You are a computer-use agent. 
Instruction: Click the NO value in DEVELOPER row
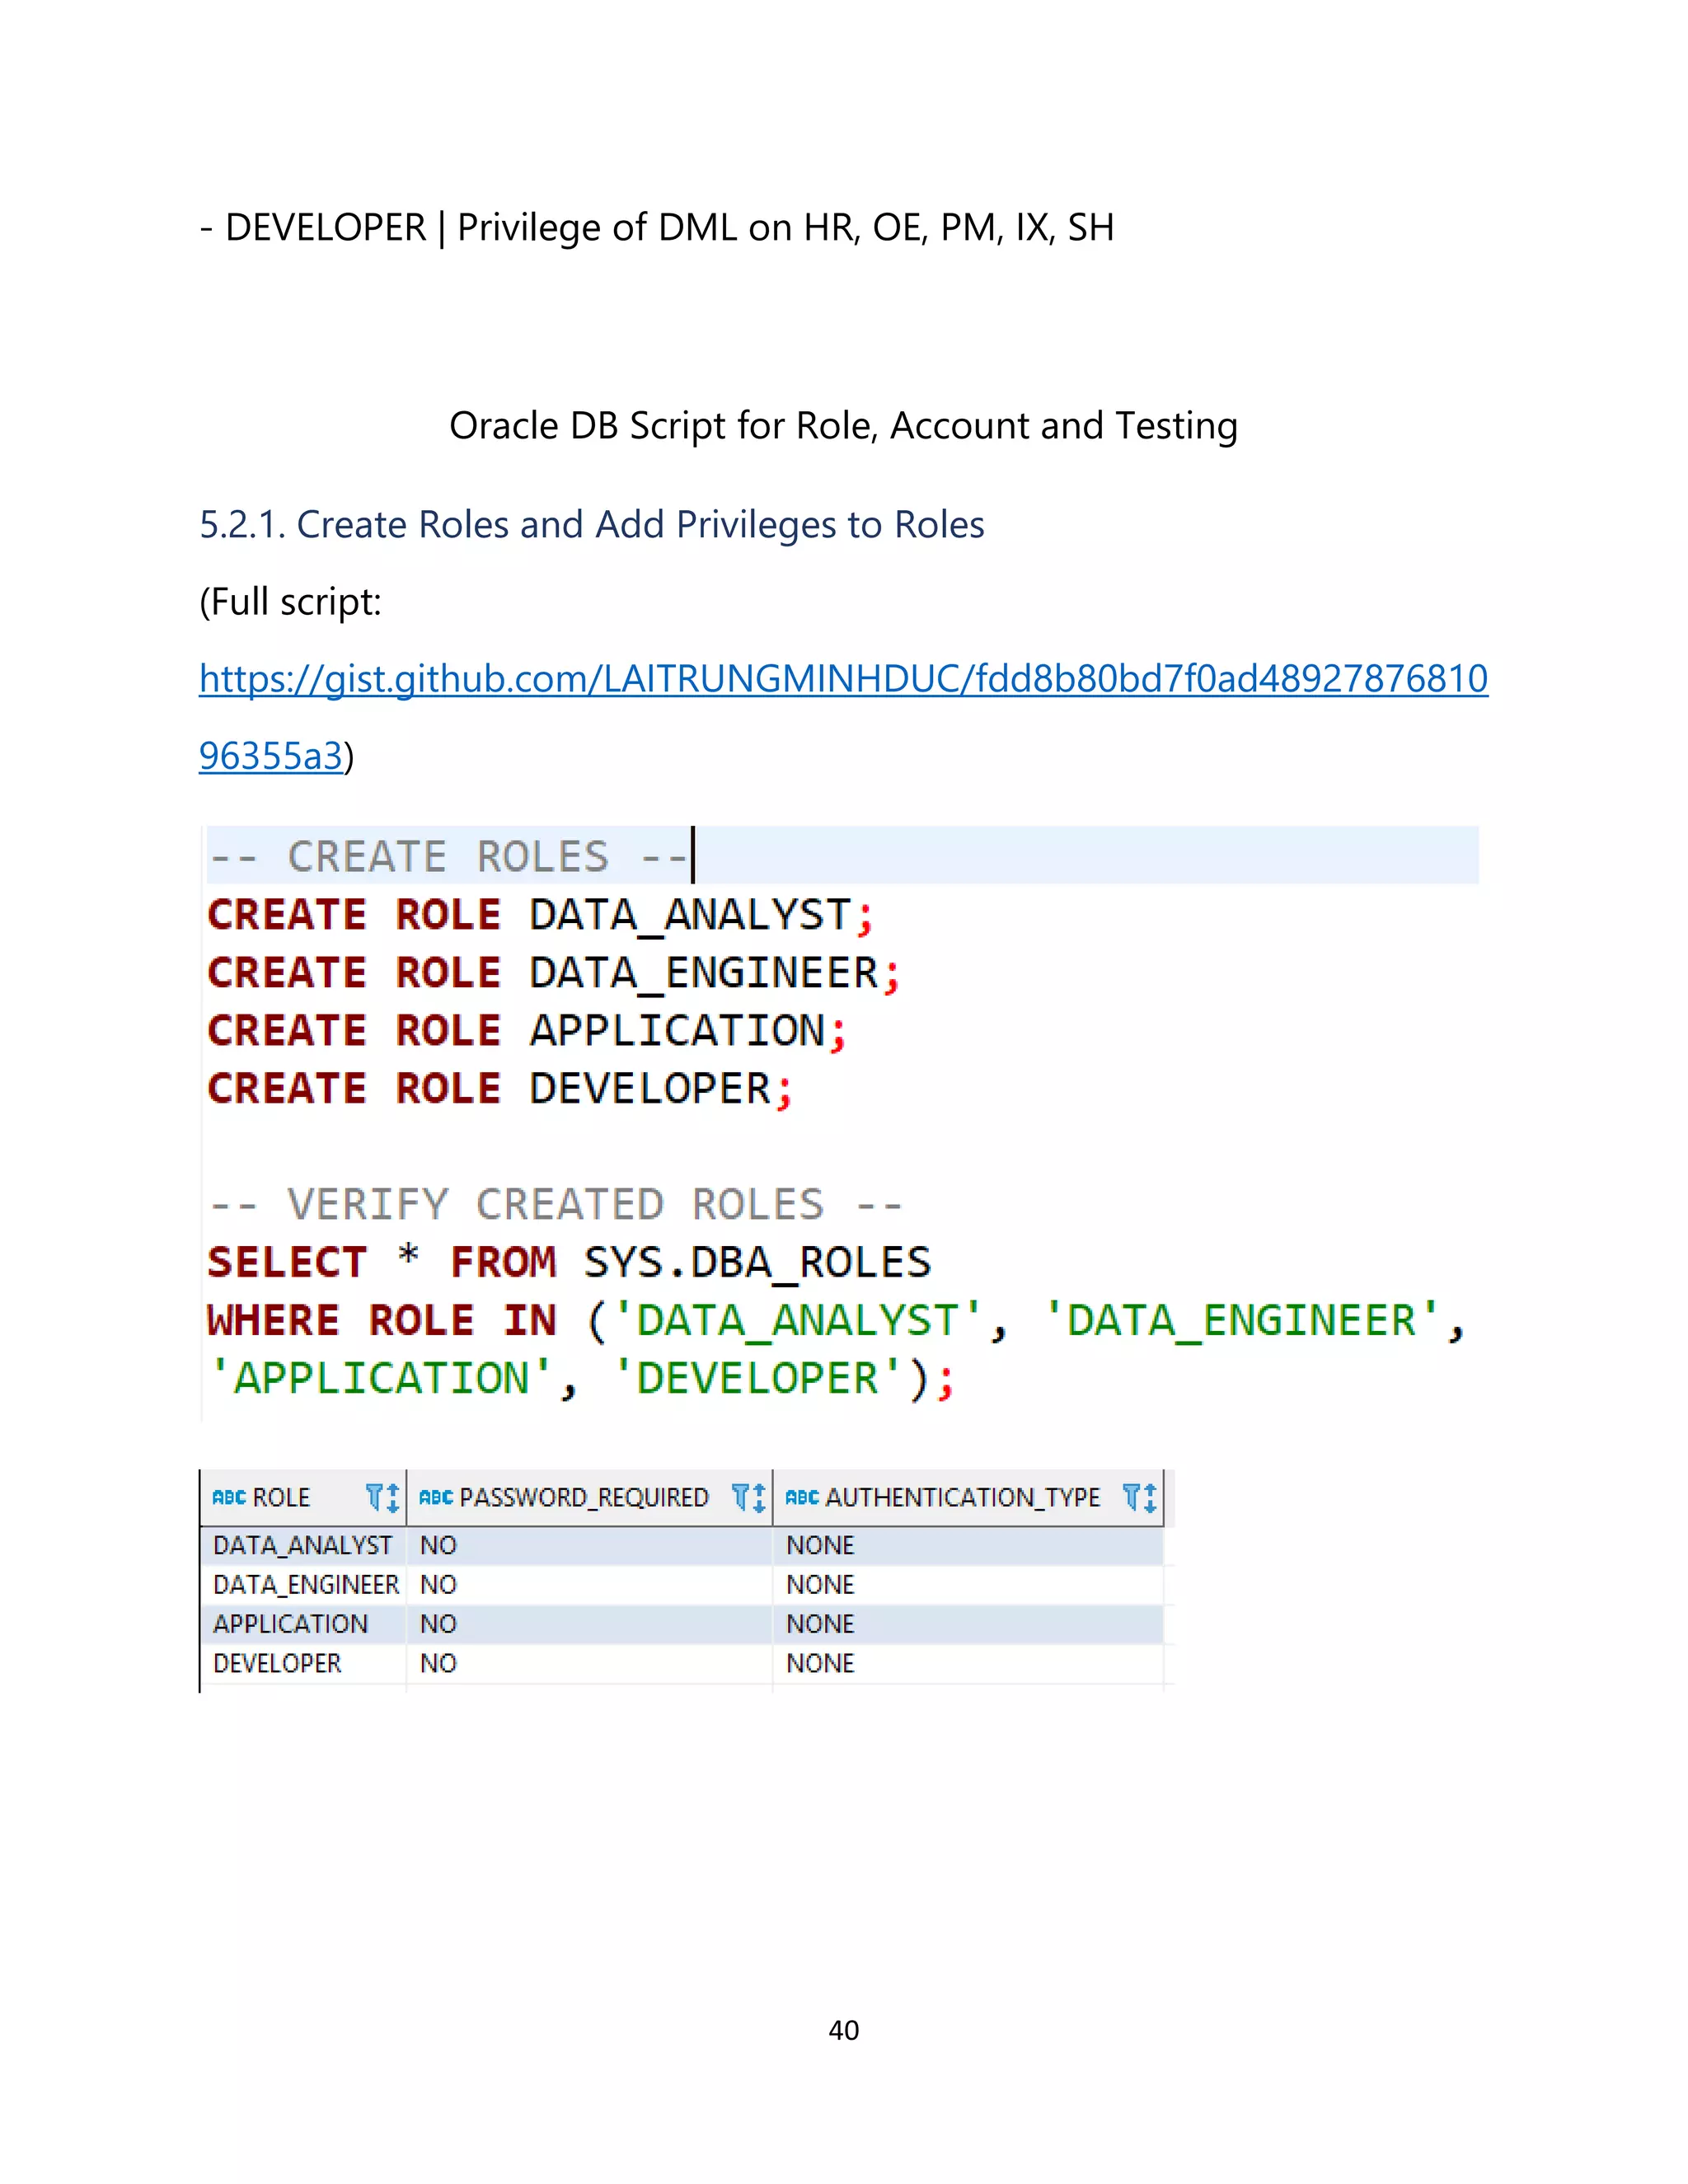438,1663
